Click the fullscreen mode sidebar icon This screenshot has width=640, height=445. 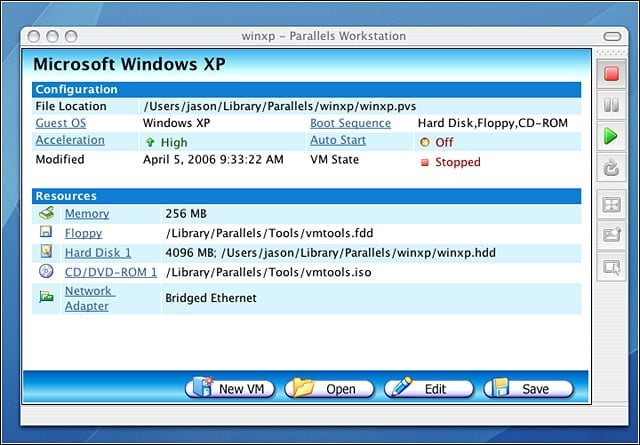pyautogui.click(x=611, y=205)
